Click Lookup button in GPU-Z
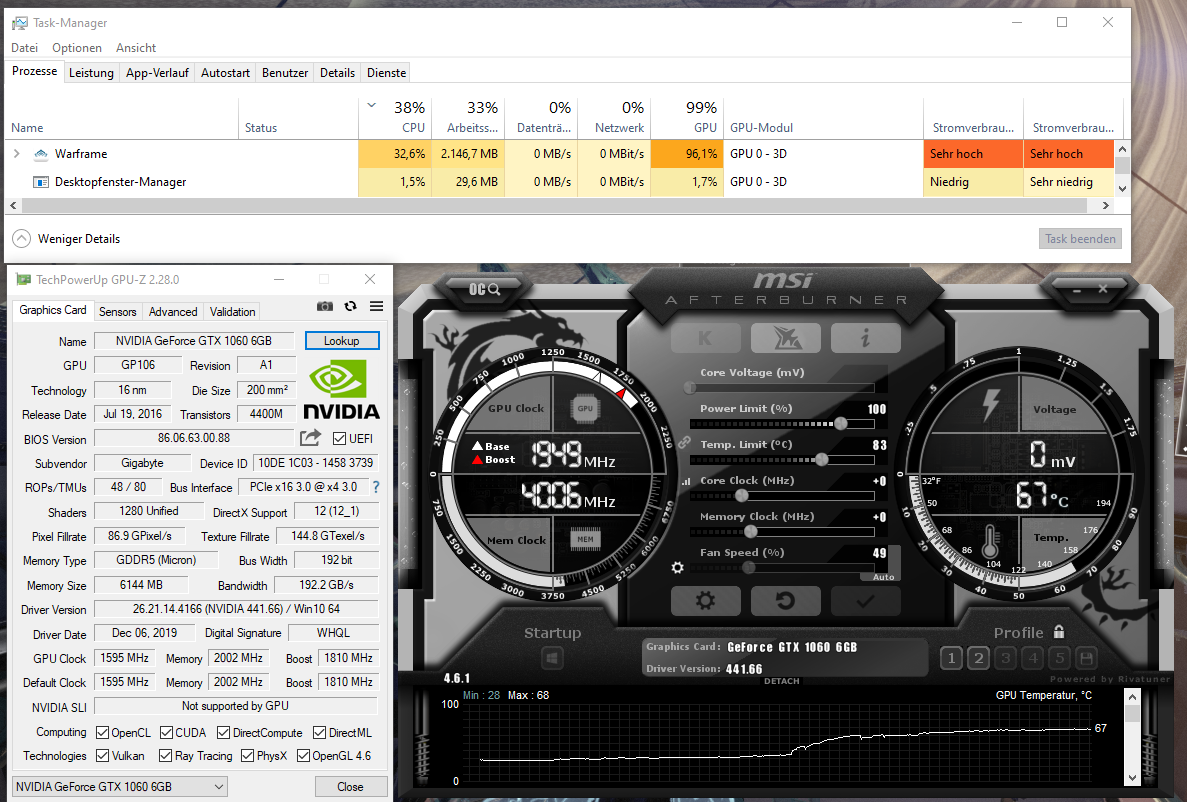The image size is (1187, 802). (x=341, y=341)
